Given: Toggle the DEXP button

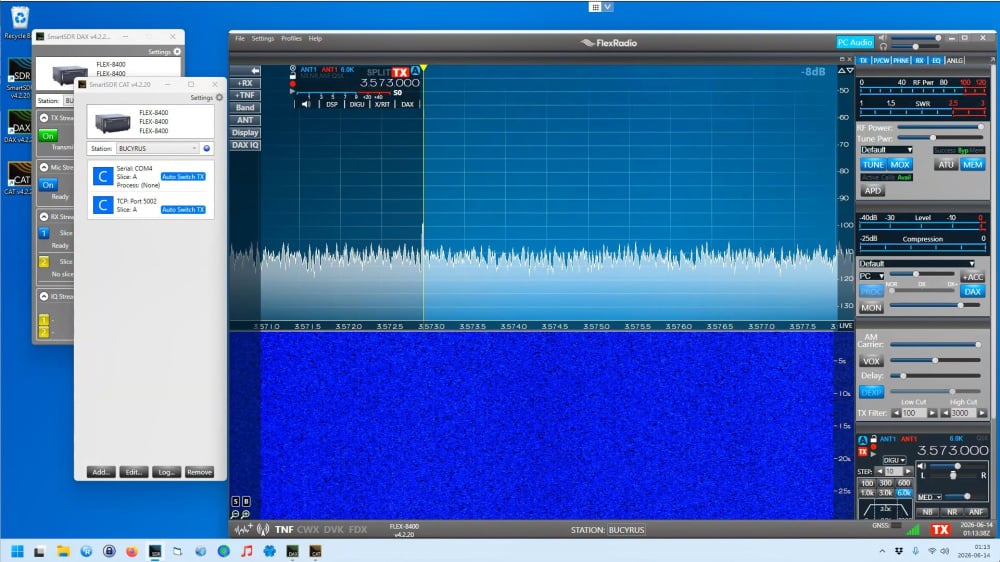Looking at the screenshot, I should 871,392.
